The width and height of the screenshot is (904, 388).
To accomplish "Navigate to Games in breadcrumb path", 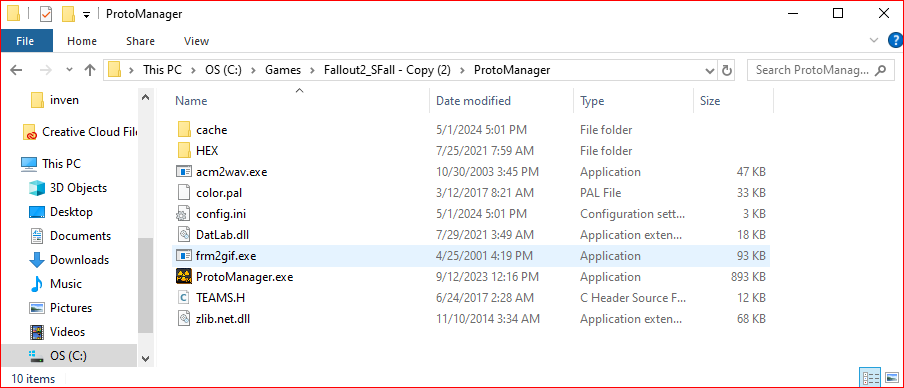I will click(x=283, y=70).
